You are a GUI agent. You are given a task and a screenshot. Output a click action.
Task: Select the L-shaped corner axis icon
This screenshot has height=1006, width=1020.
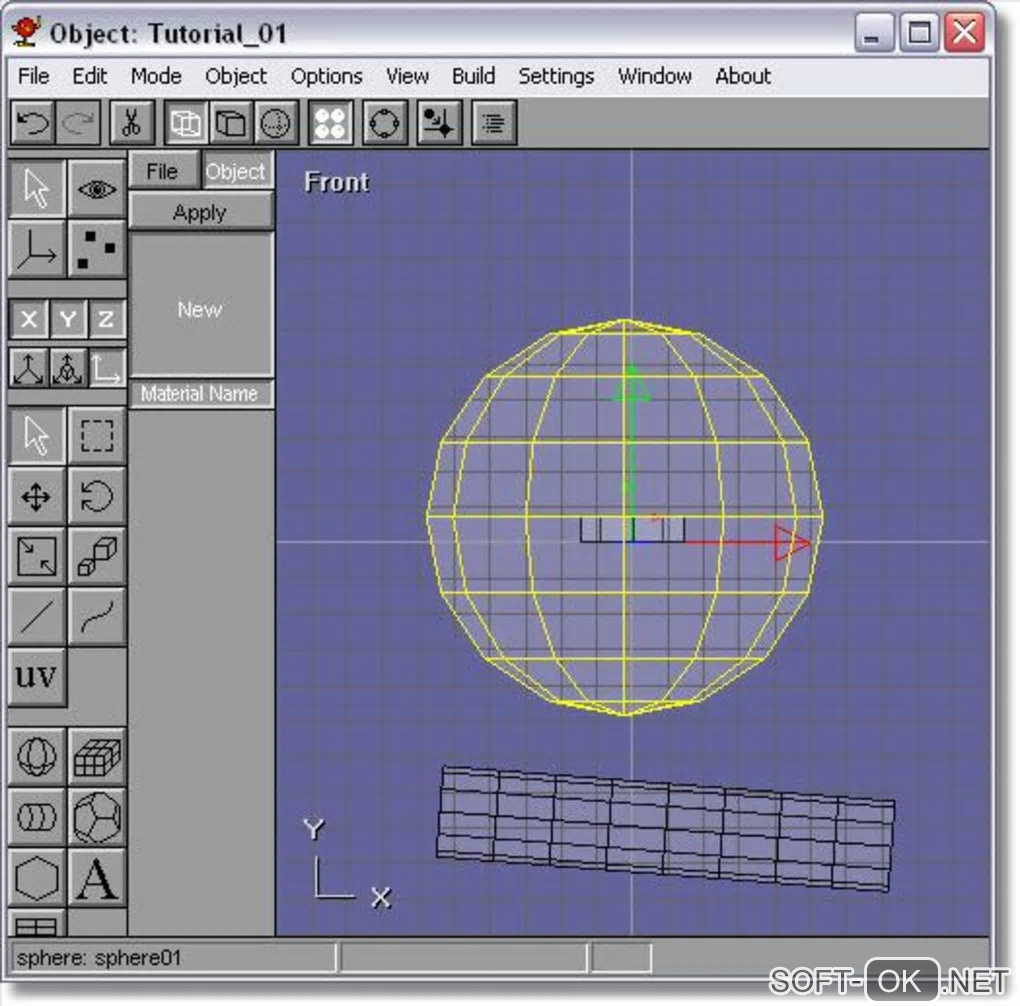[x=107, y=368]
